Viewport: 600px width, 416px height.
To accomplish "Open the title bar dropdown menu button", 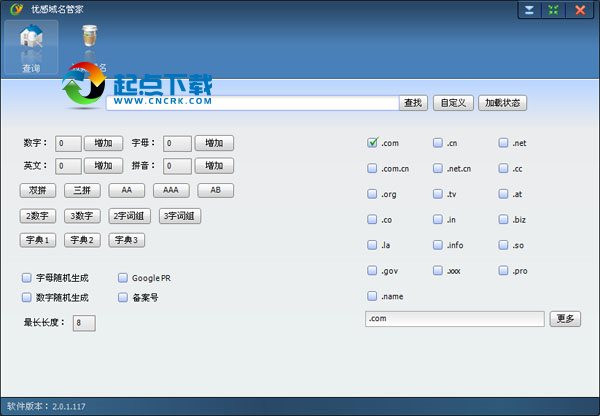I will click(x=530, y=10).
